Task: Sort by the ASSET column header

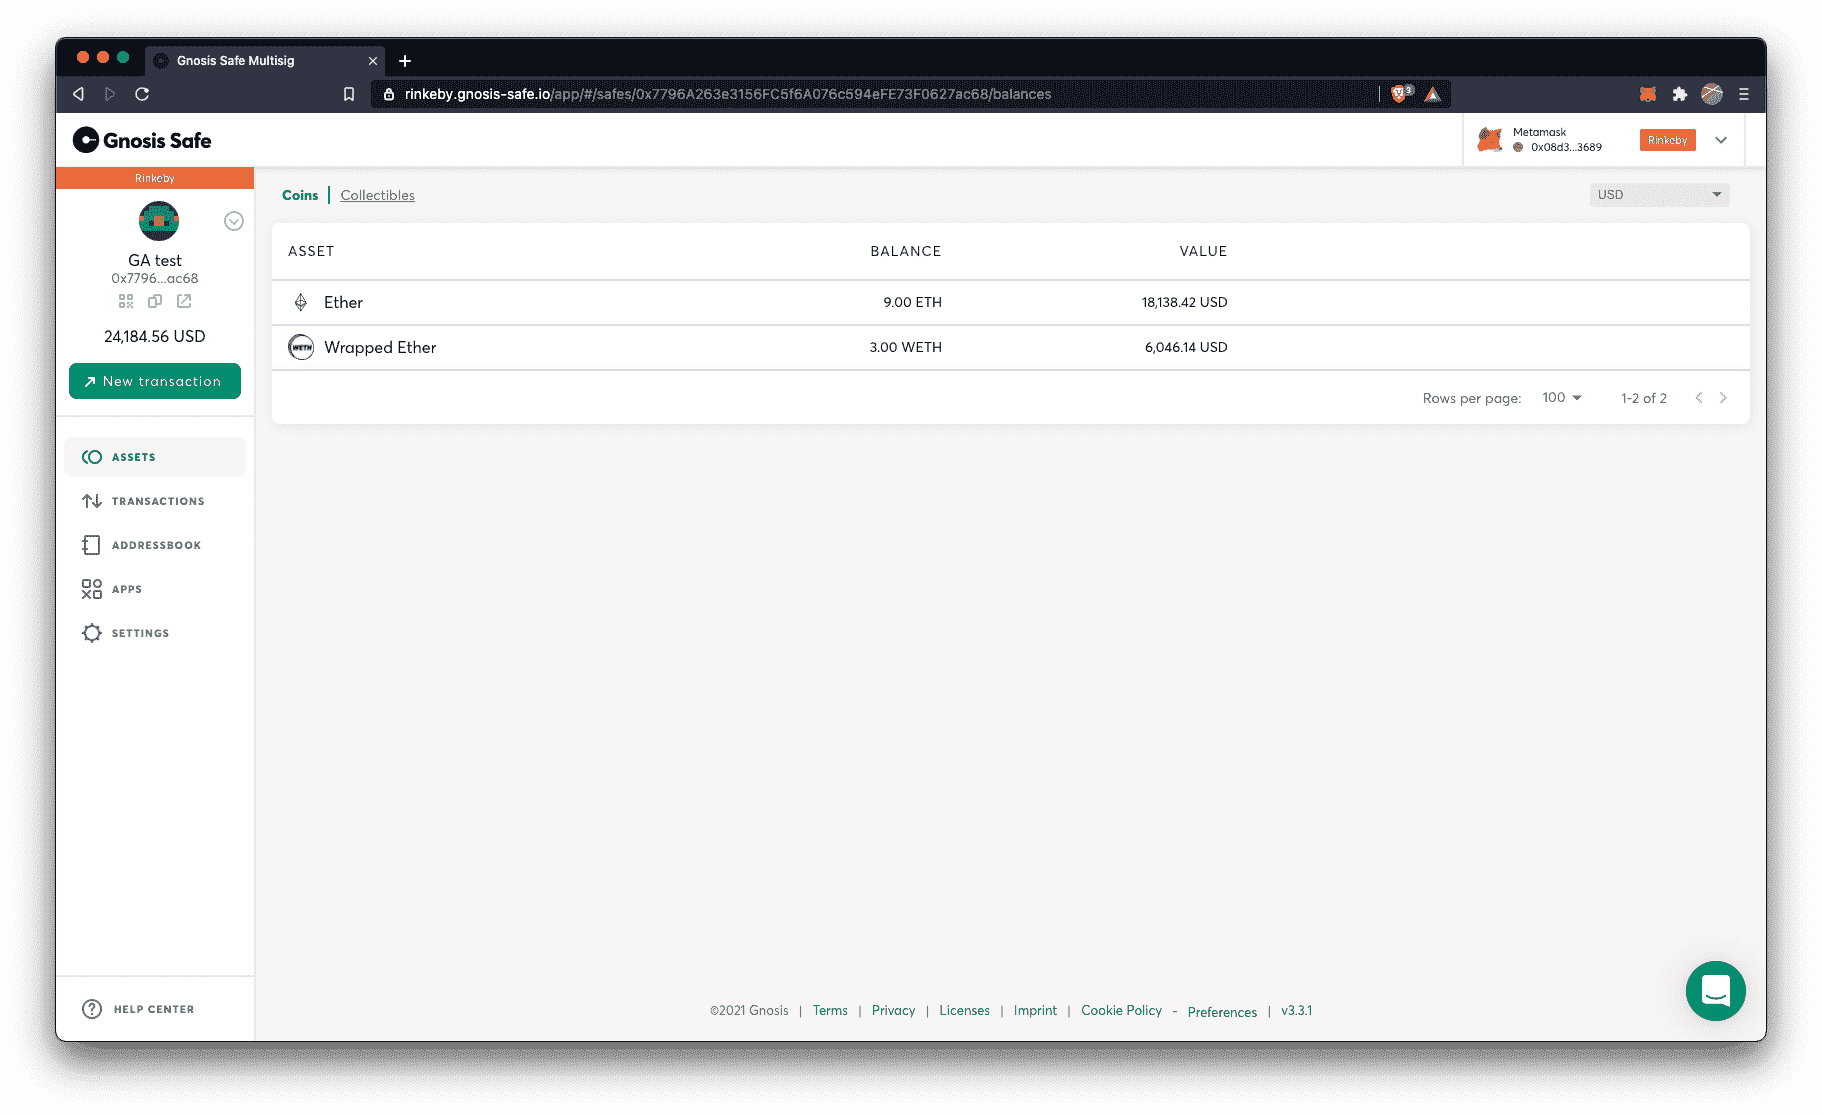Action: pos(311,251)
